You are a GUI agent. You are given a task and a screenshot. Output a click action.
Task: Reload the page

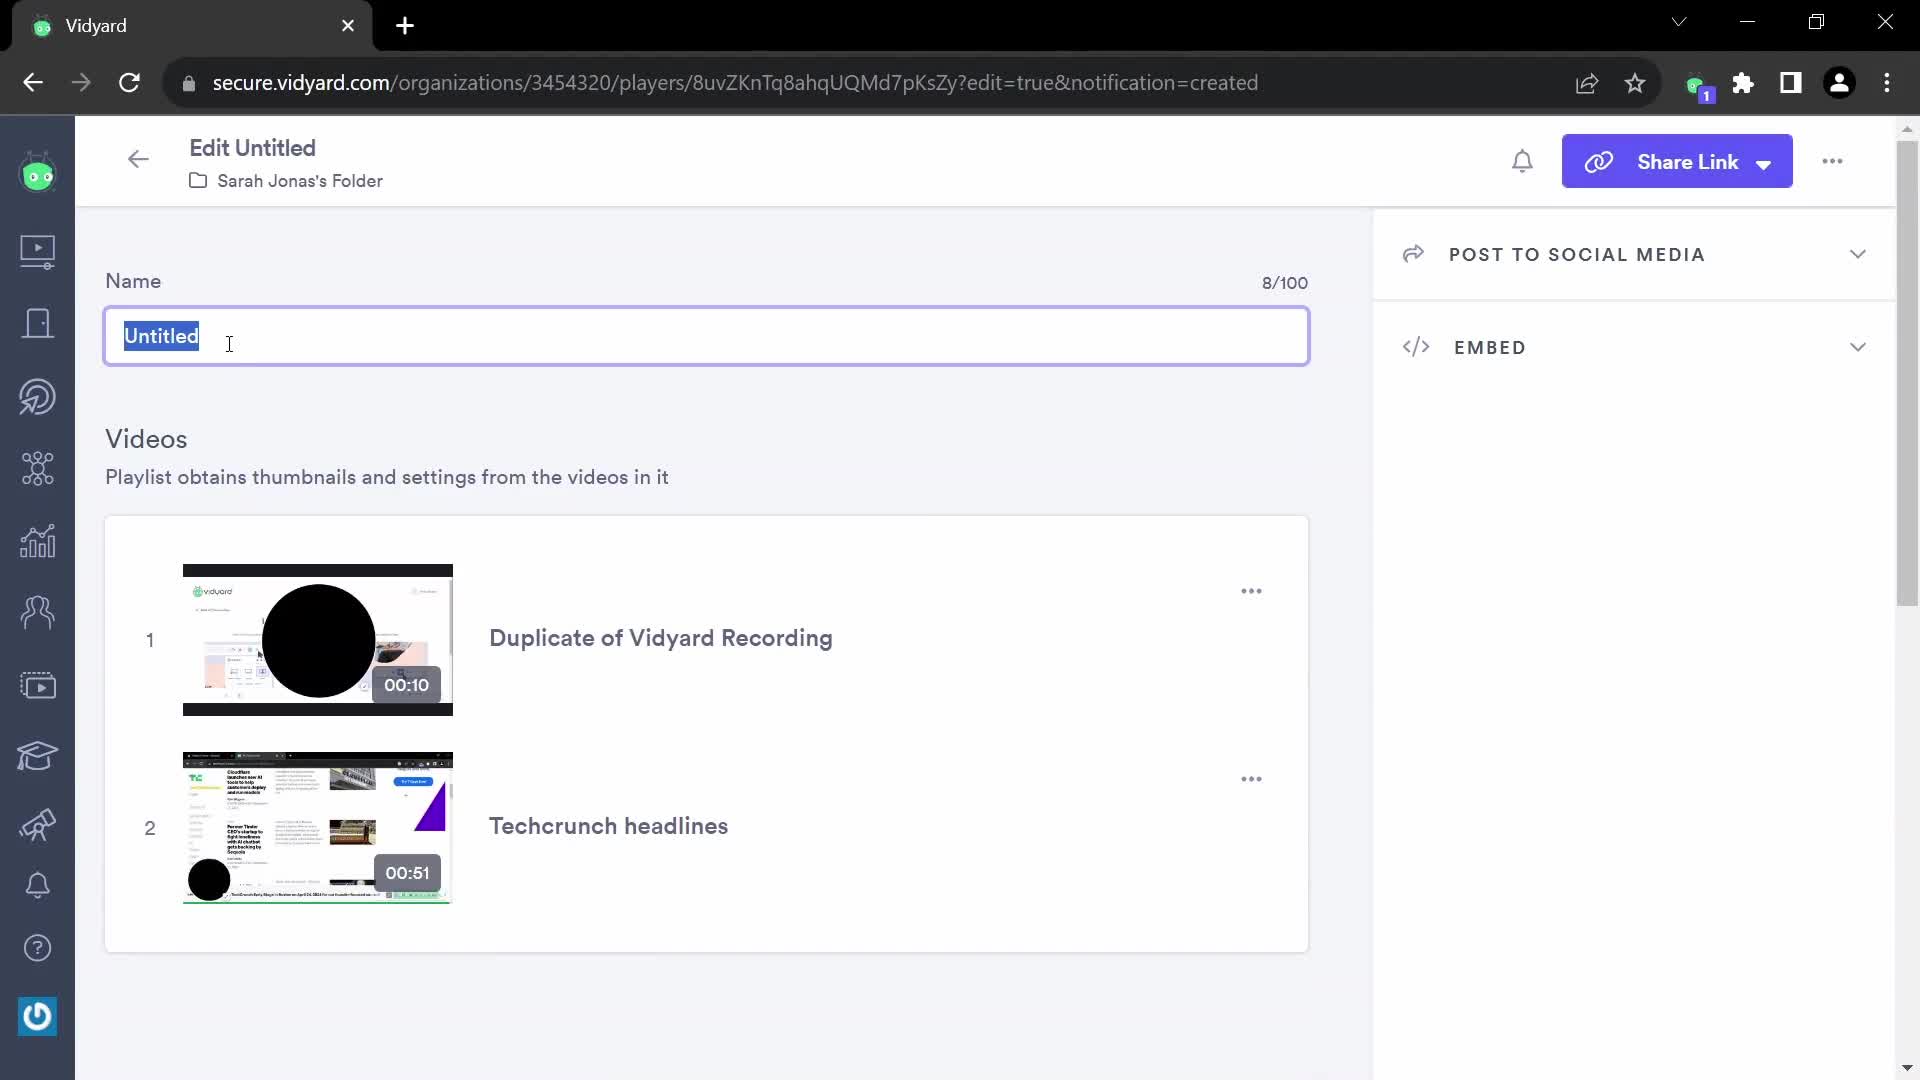129,83
